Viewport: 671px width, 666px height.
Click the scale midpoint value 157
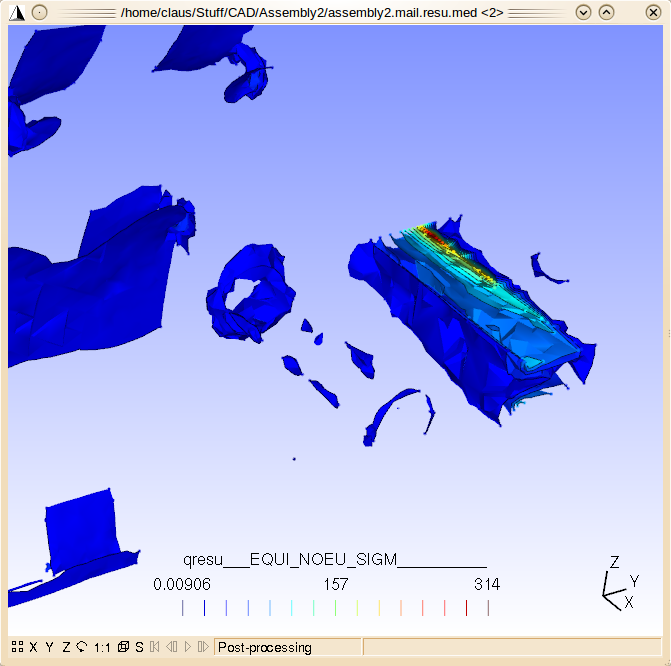(336, 584)
